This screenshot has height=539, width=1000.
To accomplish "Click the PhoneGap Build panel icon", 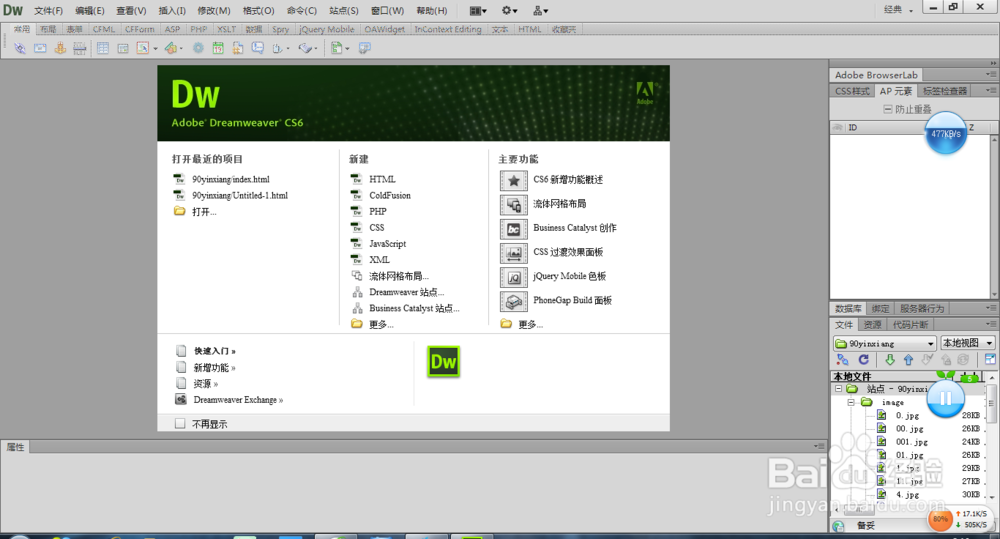I will (513, 301).
